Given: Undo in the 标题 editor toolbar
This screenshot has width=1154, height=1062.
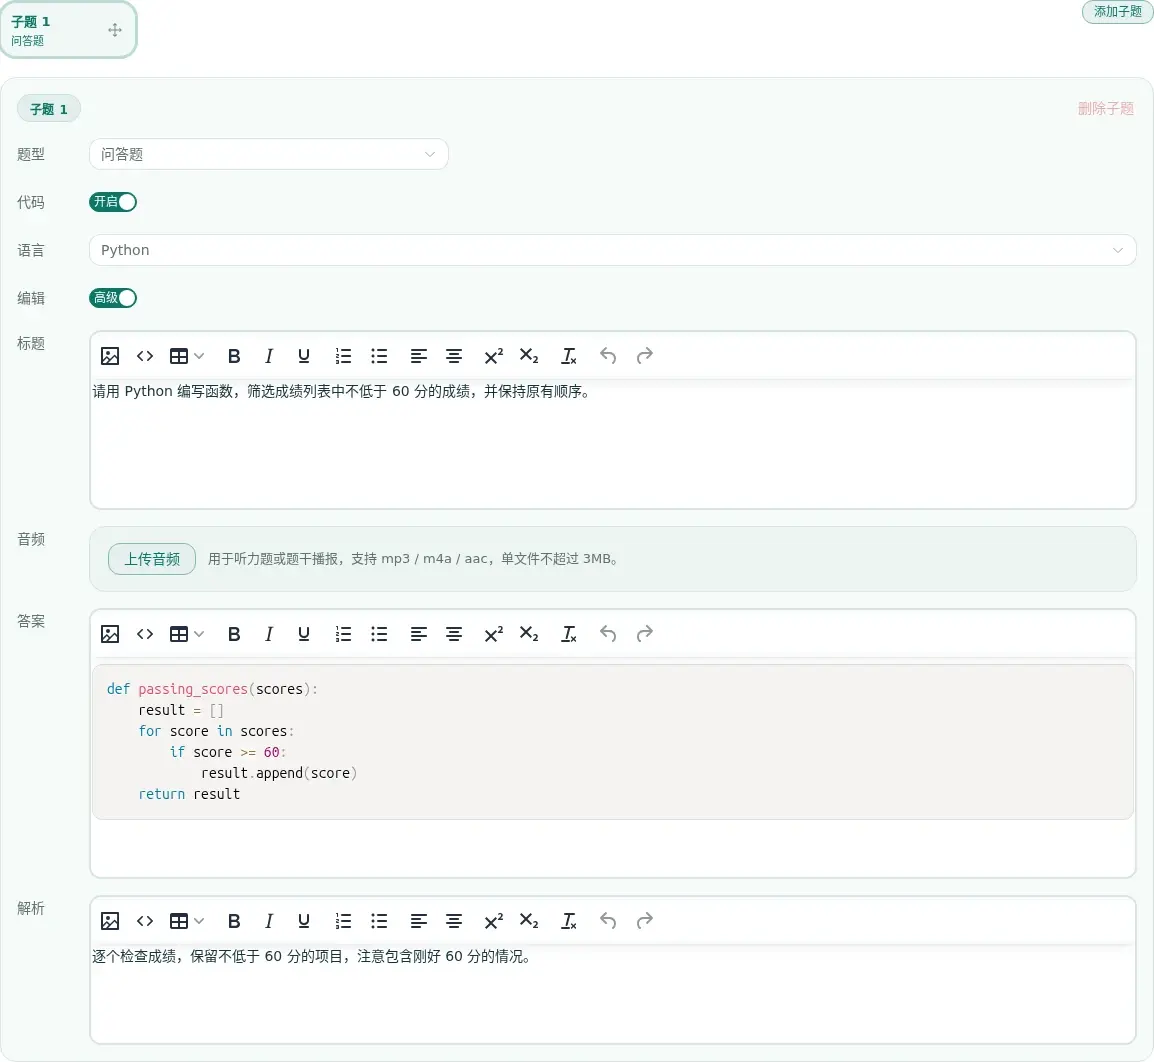Looking at the screenshot, I should (608, 356).
